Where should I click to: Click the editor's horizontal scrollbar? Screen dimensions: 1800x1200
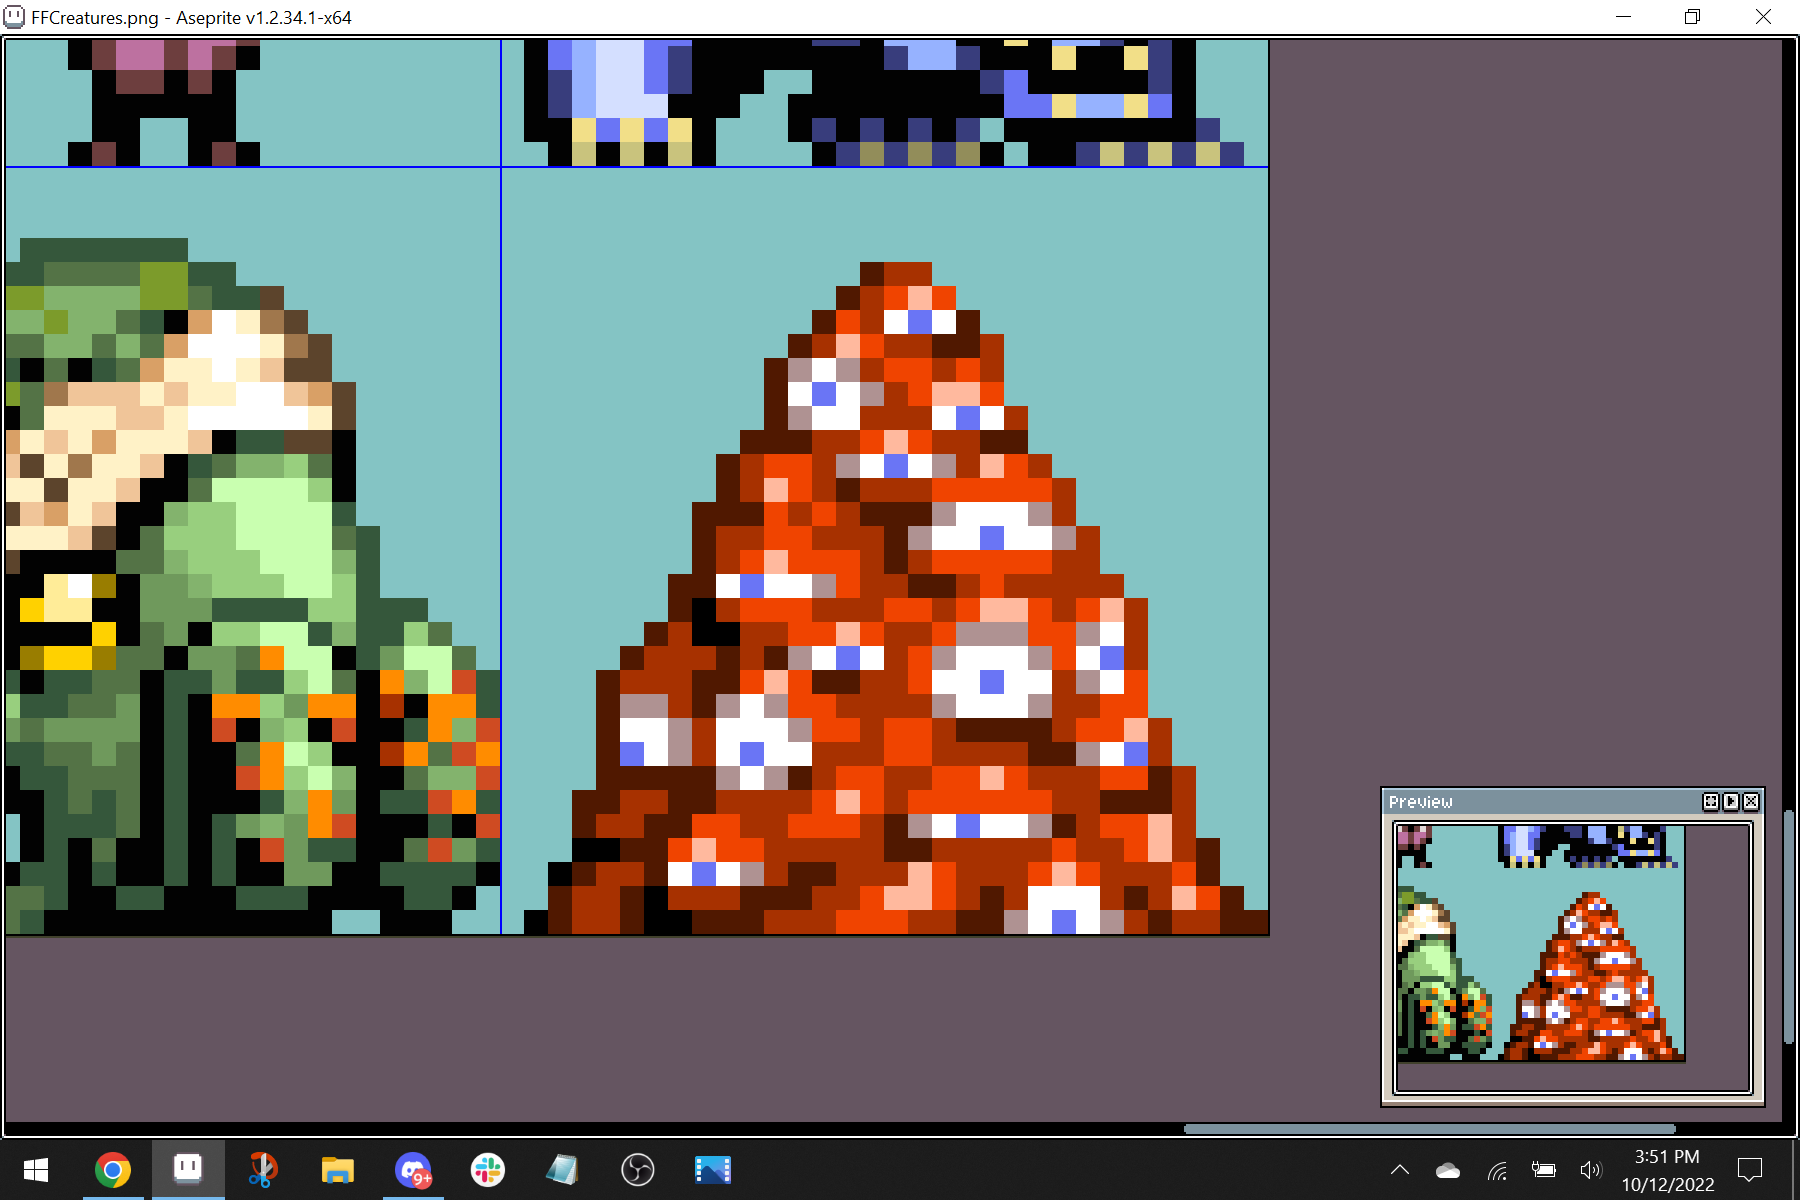tap(1430, 1129)
